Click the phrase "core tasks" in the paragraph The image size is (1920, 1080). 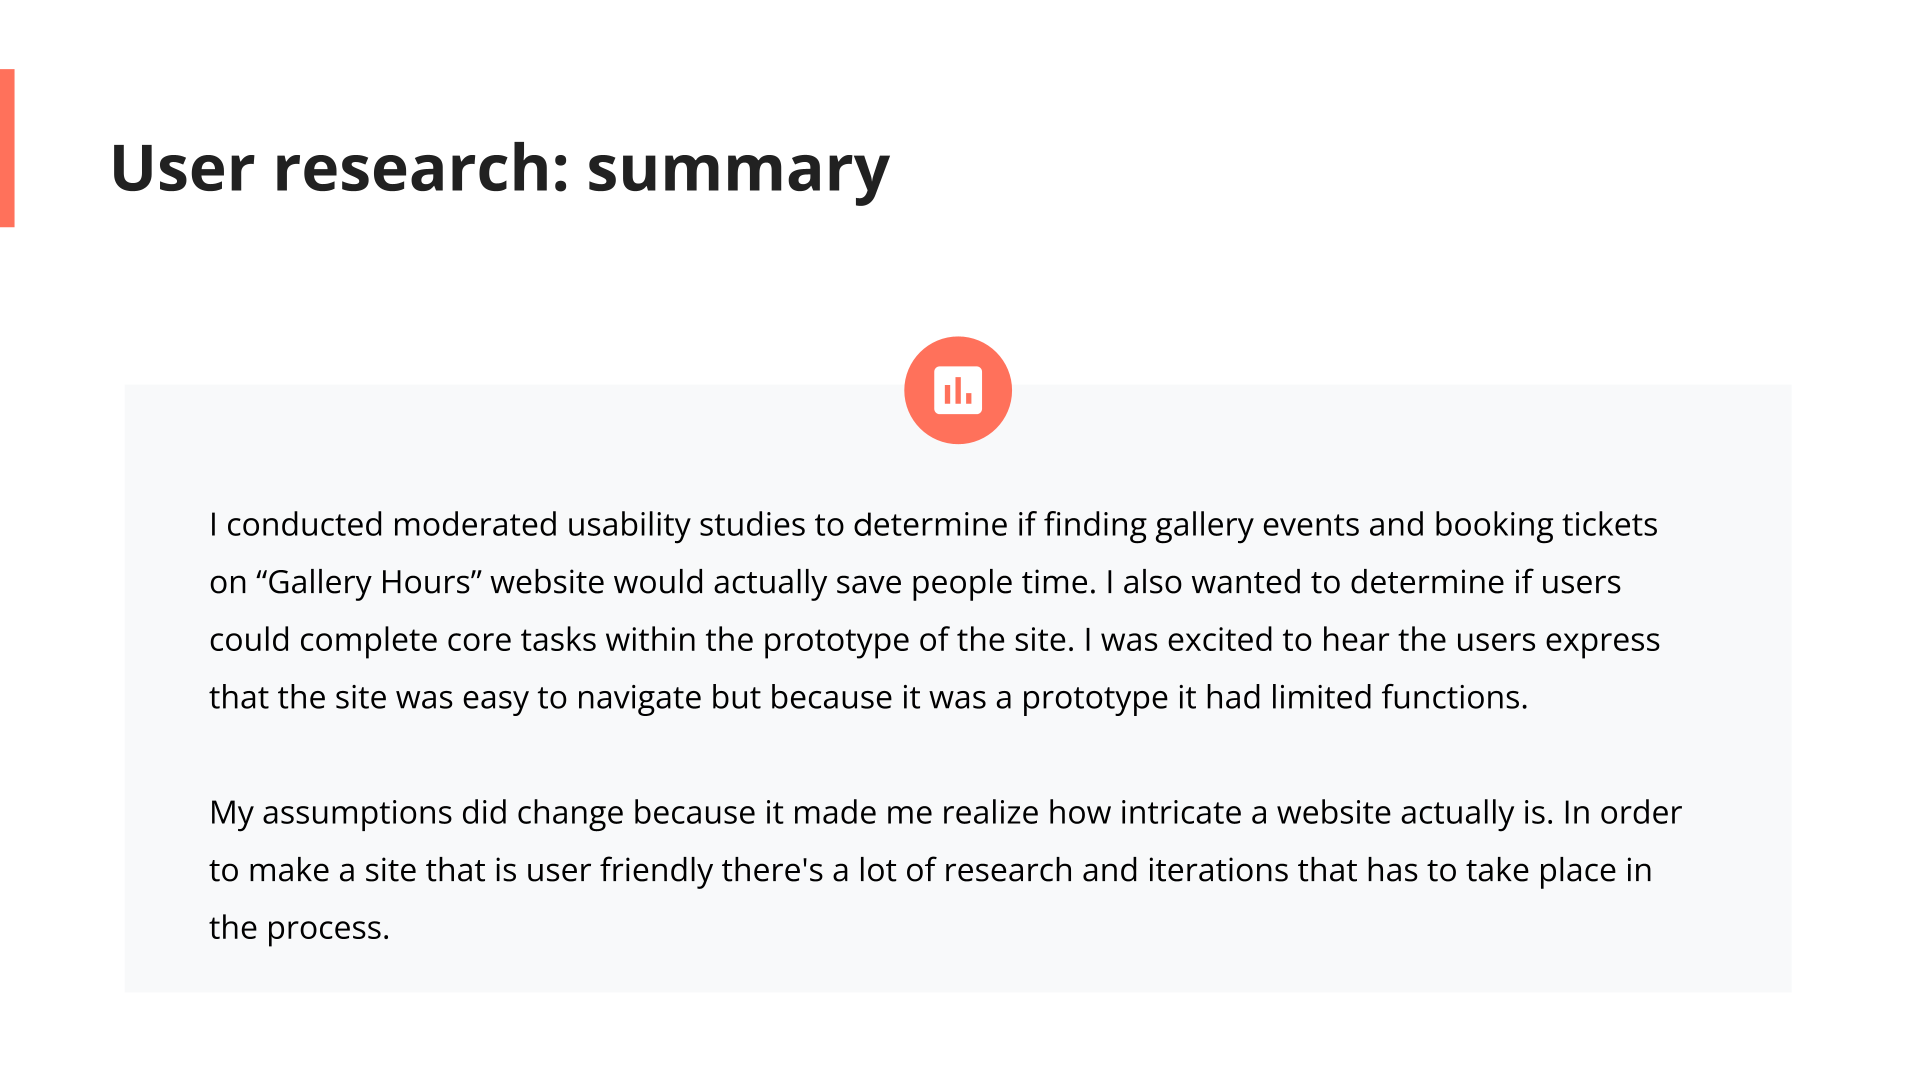[x=521, y=640]
